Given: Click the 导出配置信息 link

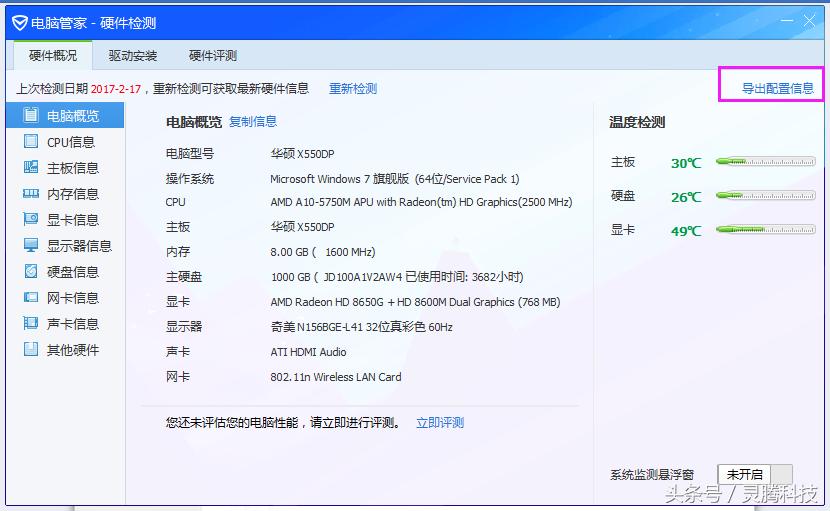Looking at the screenshot, I should pos(778,88).
